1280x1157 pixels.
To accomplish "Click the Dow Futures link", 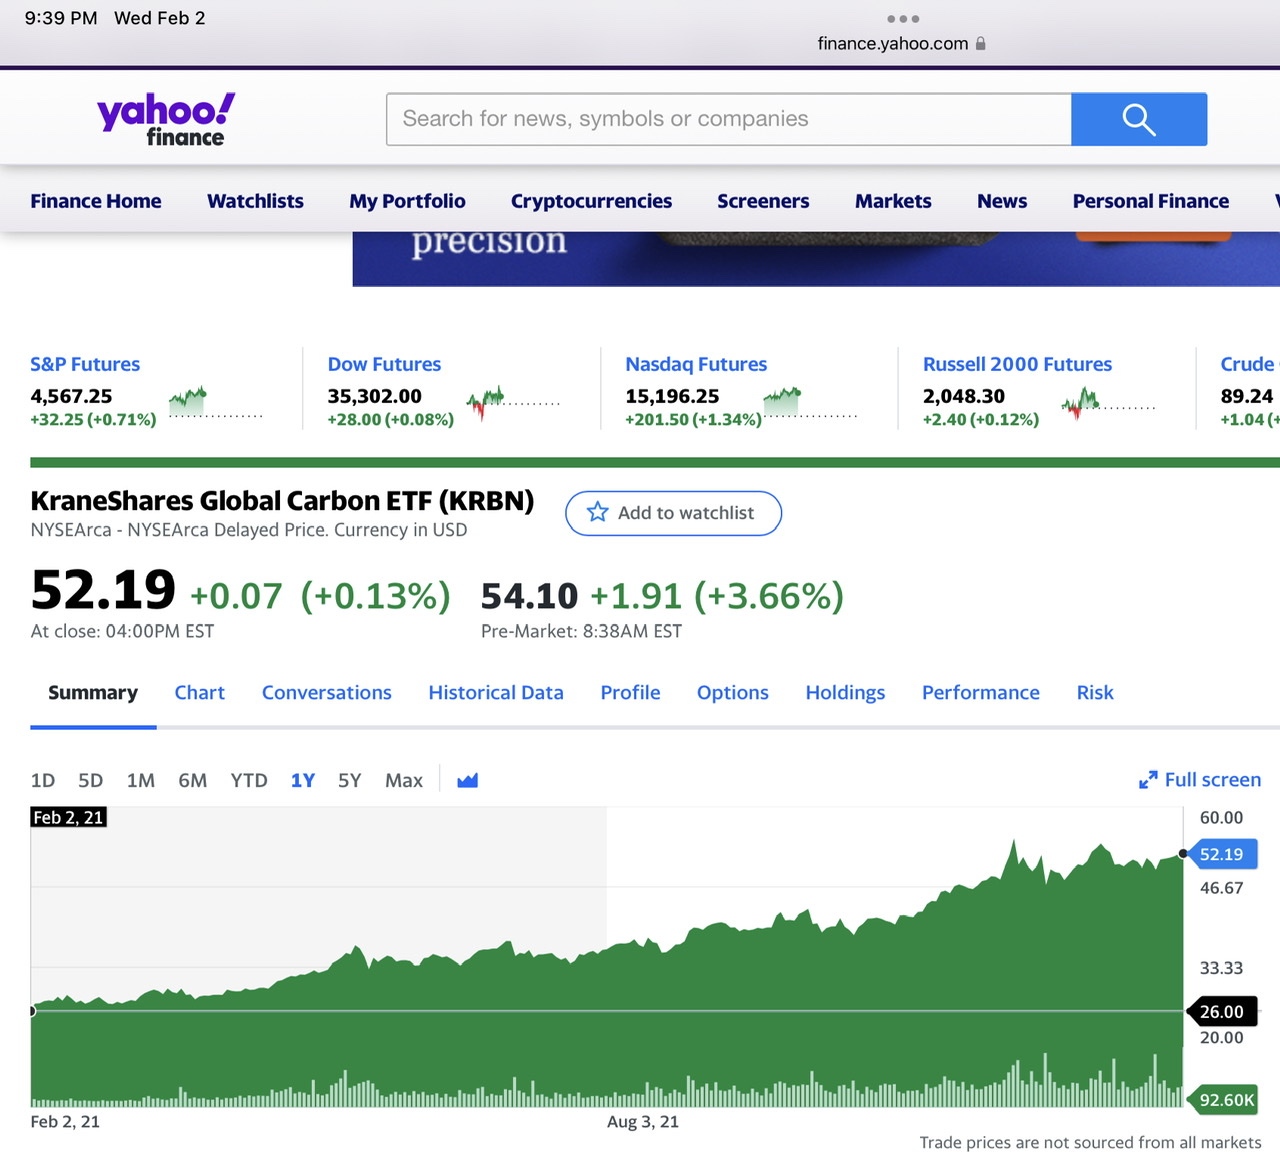I will 384,364.
